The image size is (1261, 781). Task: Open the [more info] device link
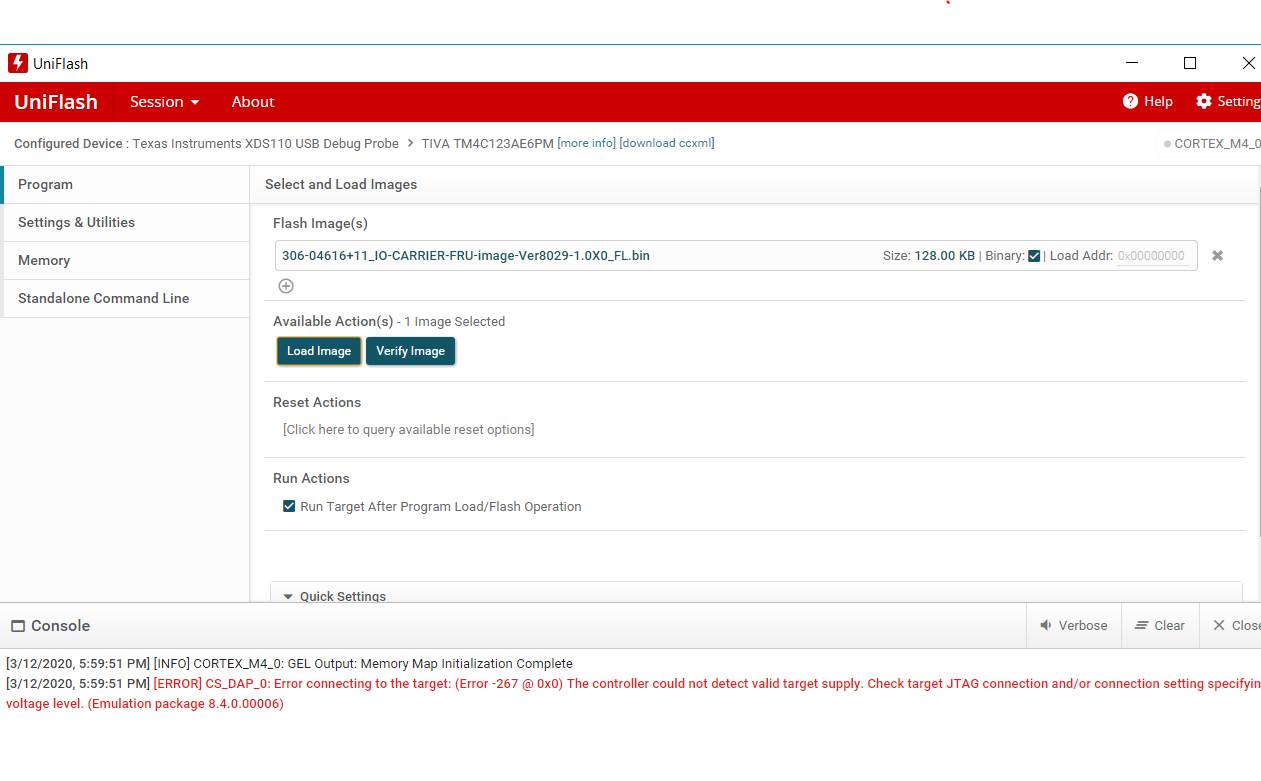coord(587,143)
